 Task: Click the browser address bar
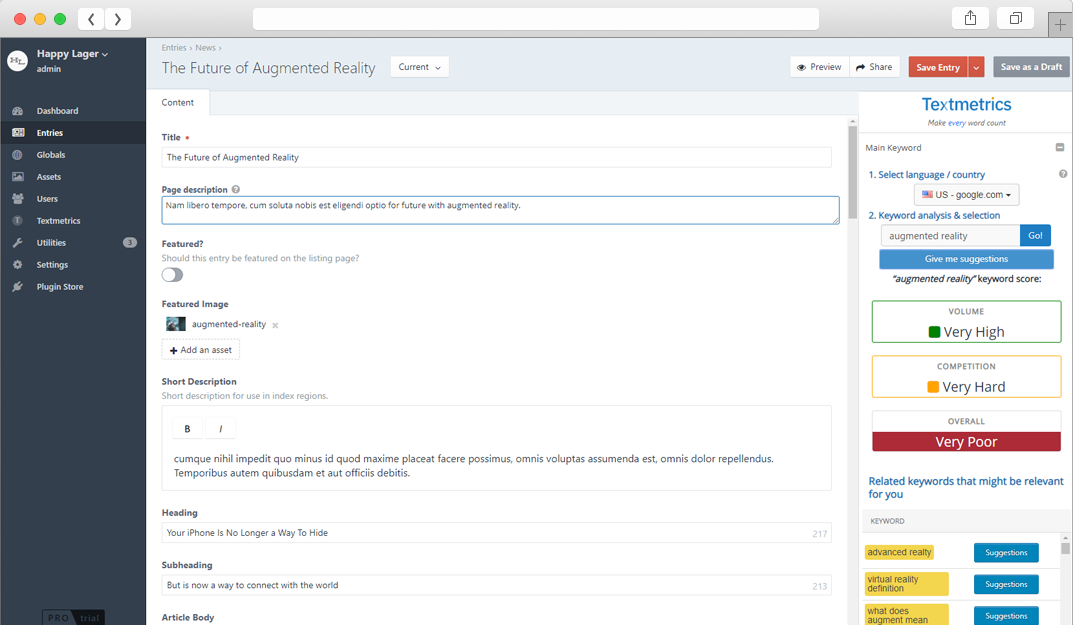point(535,19)
